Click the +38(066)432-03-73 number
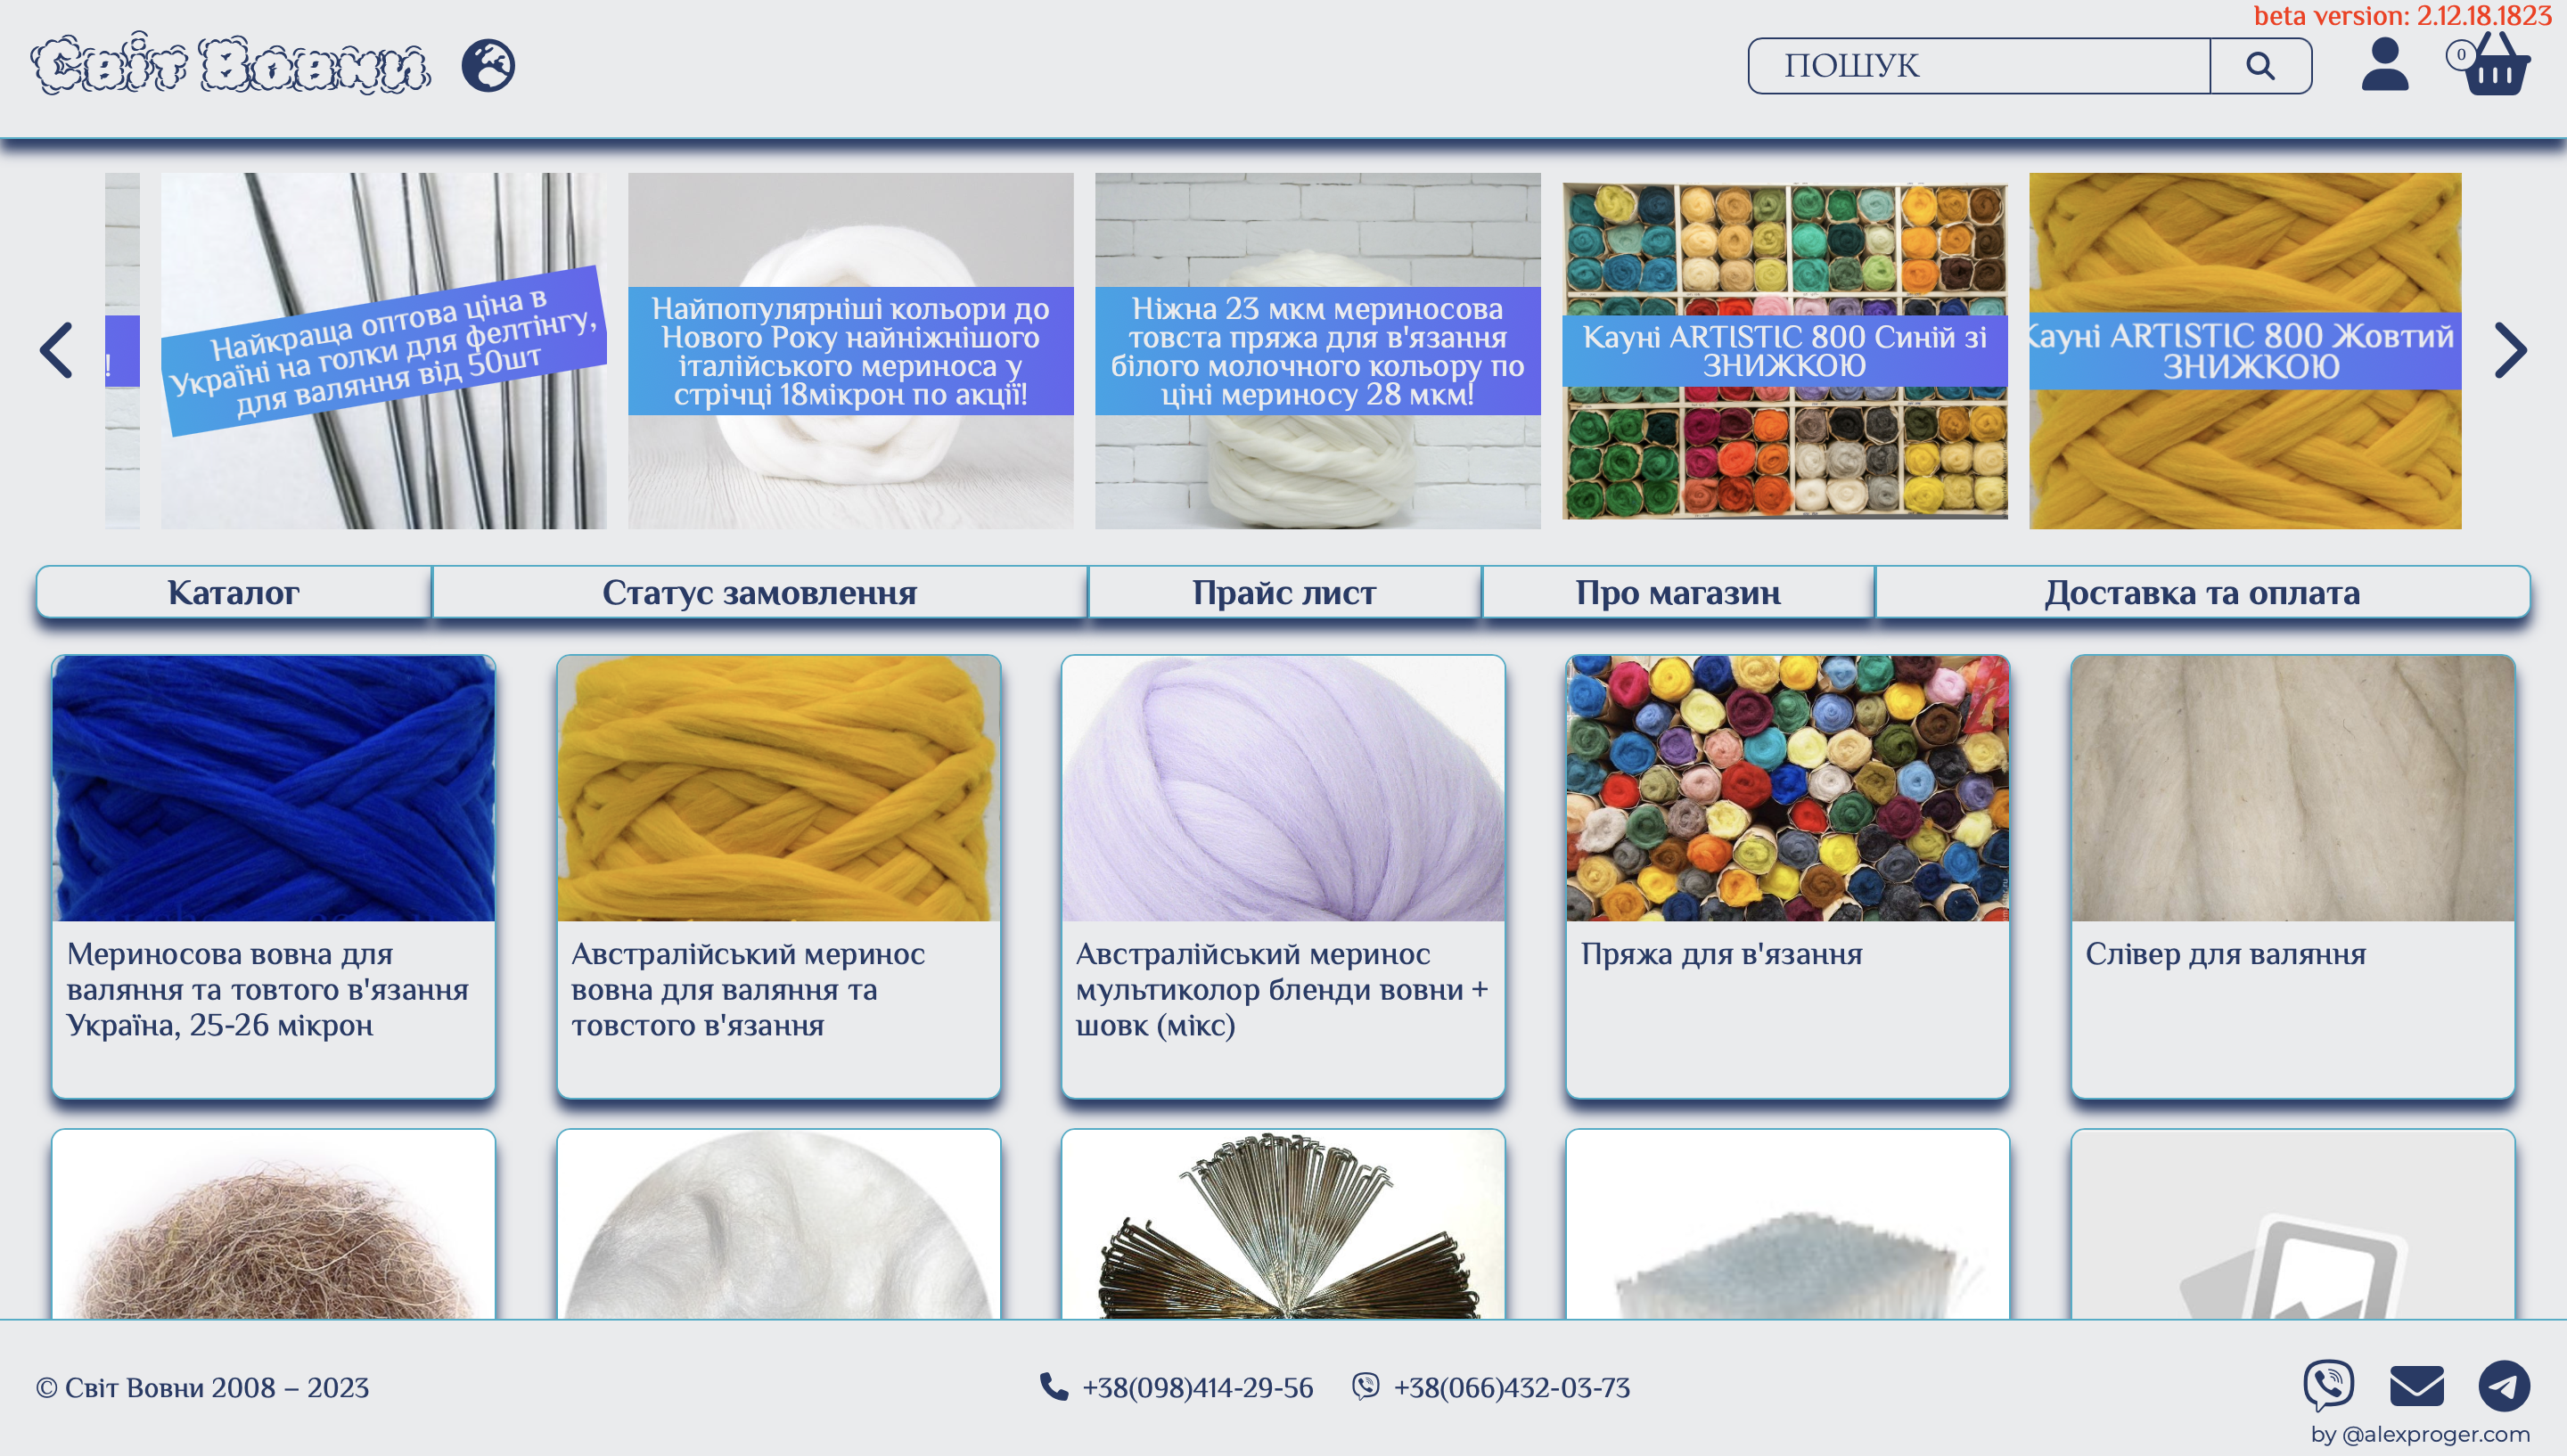2567x1456 pixels. [1512, 1388]
